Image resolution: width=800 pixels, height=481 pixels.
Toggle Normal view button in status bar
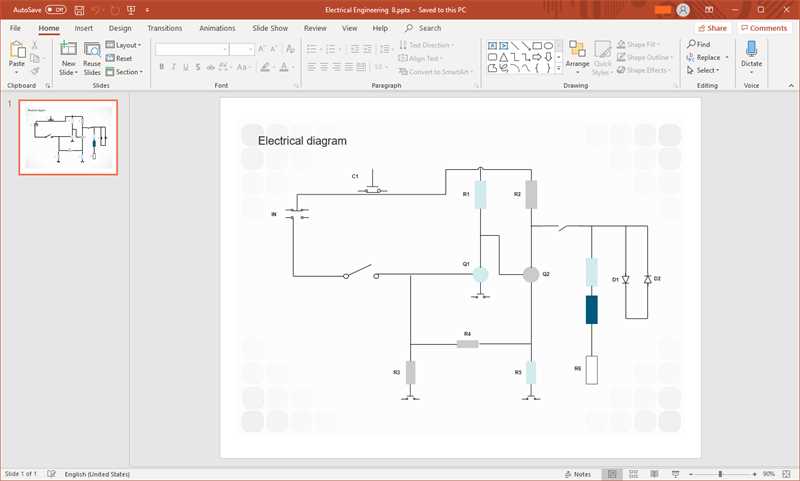(612, 474)
